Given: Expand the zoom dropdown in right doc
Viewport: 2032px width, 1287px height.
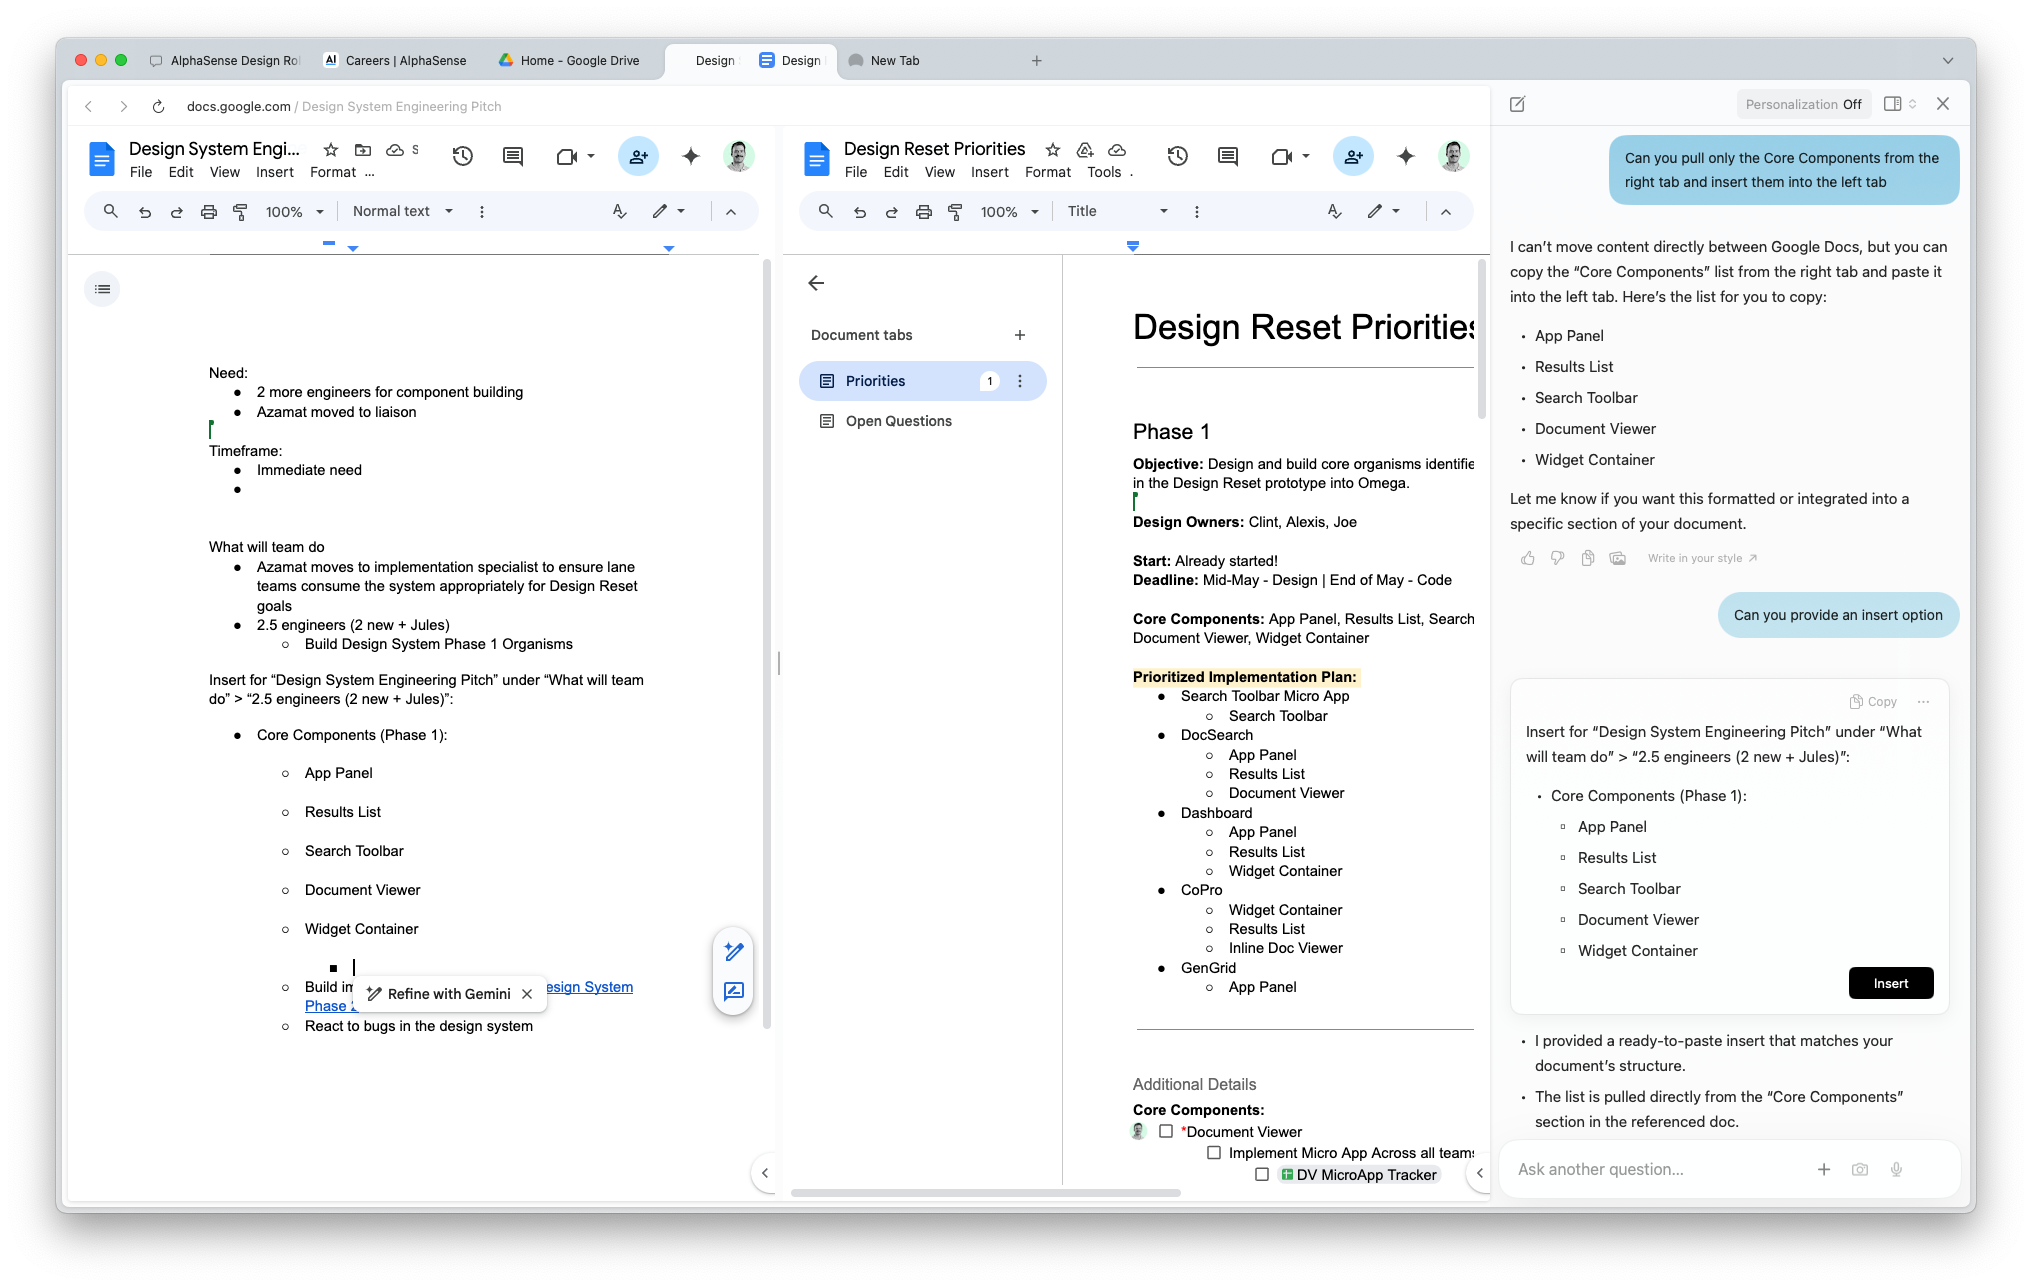Looking at the screenshot, I should (x=1009, y=212).
